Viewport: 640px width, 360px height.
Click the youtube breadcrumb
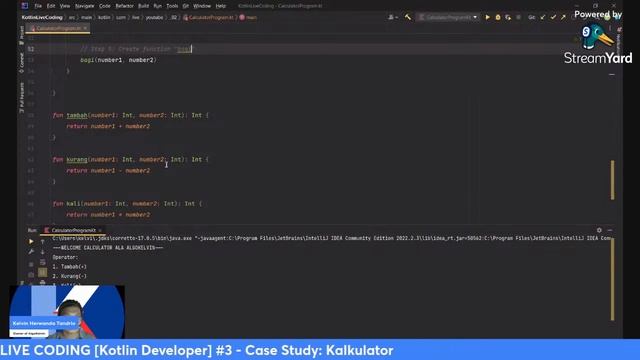pos(154,18)
